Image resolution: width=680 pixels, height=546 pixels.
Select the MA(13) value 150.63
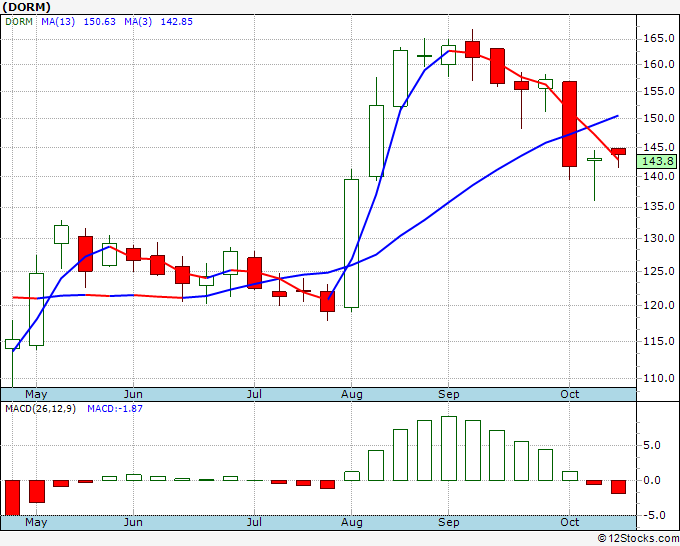pyautogui.click(x=100, y=22)
